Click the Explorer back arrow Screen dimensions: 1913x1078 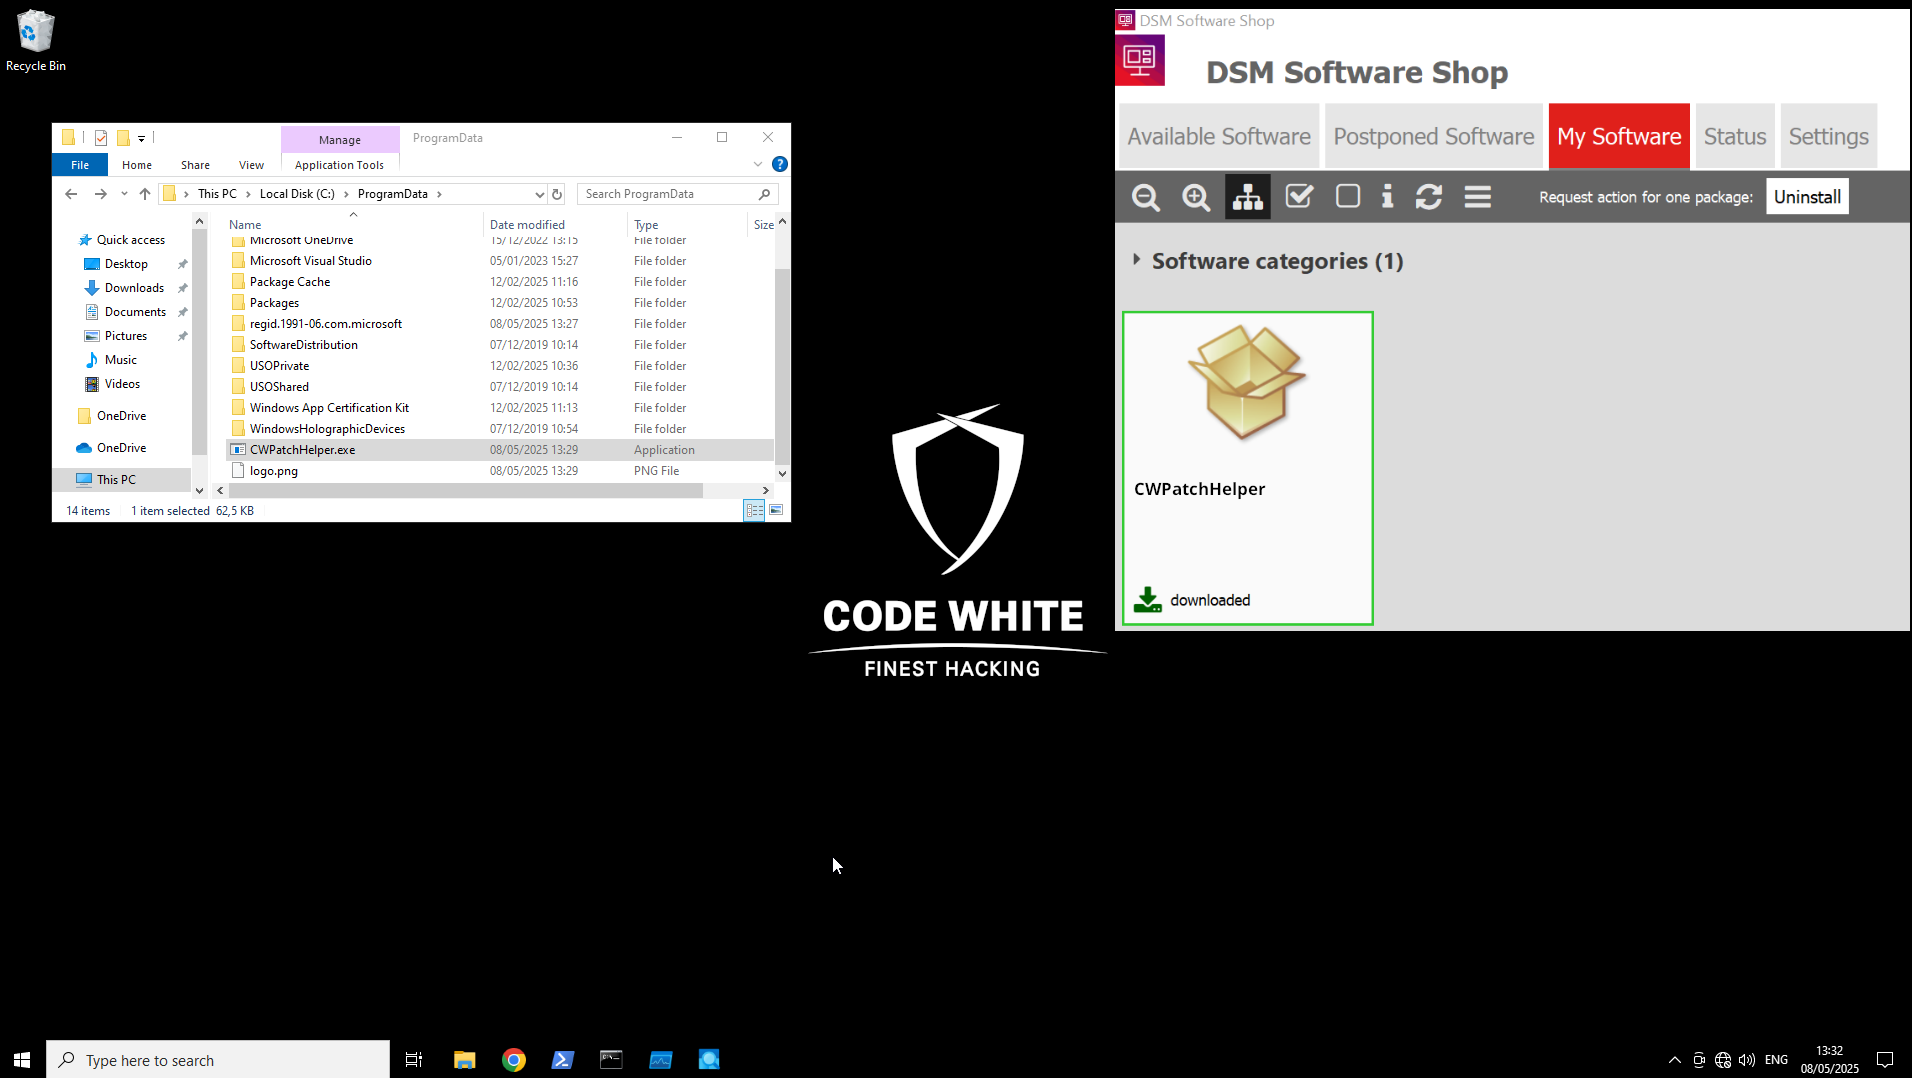click(x=71, y=194)
